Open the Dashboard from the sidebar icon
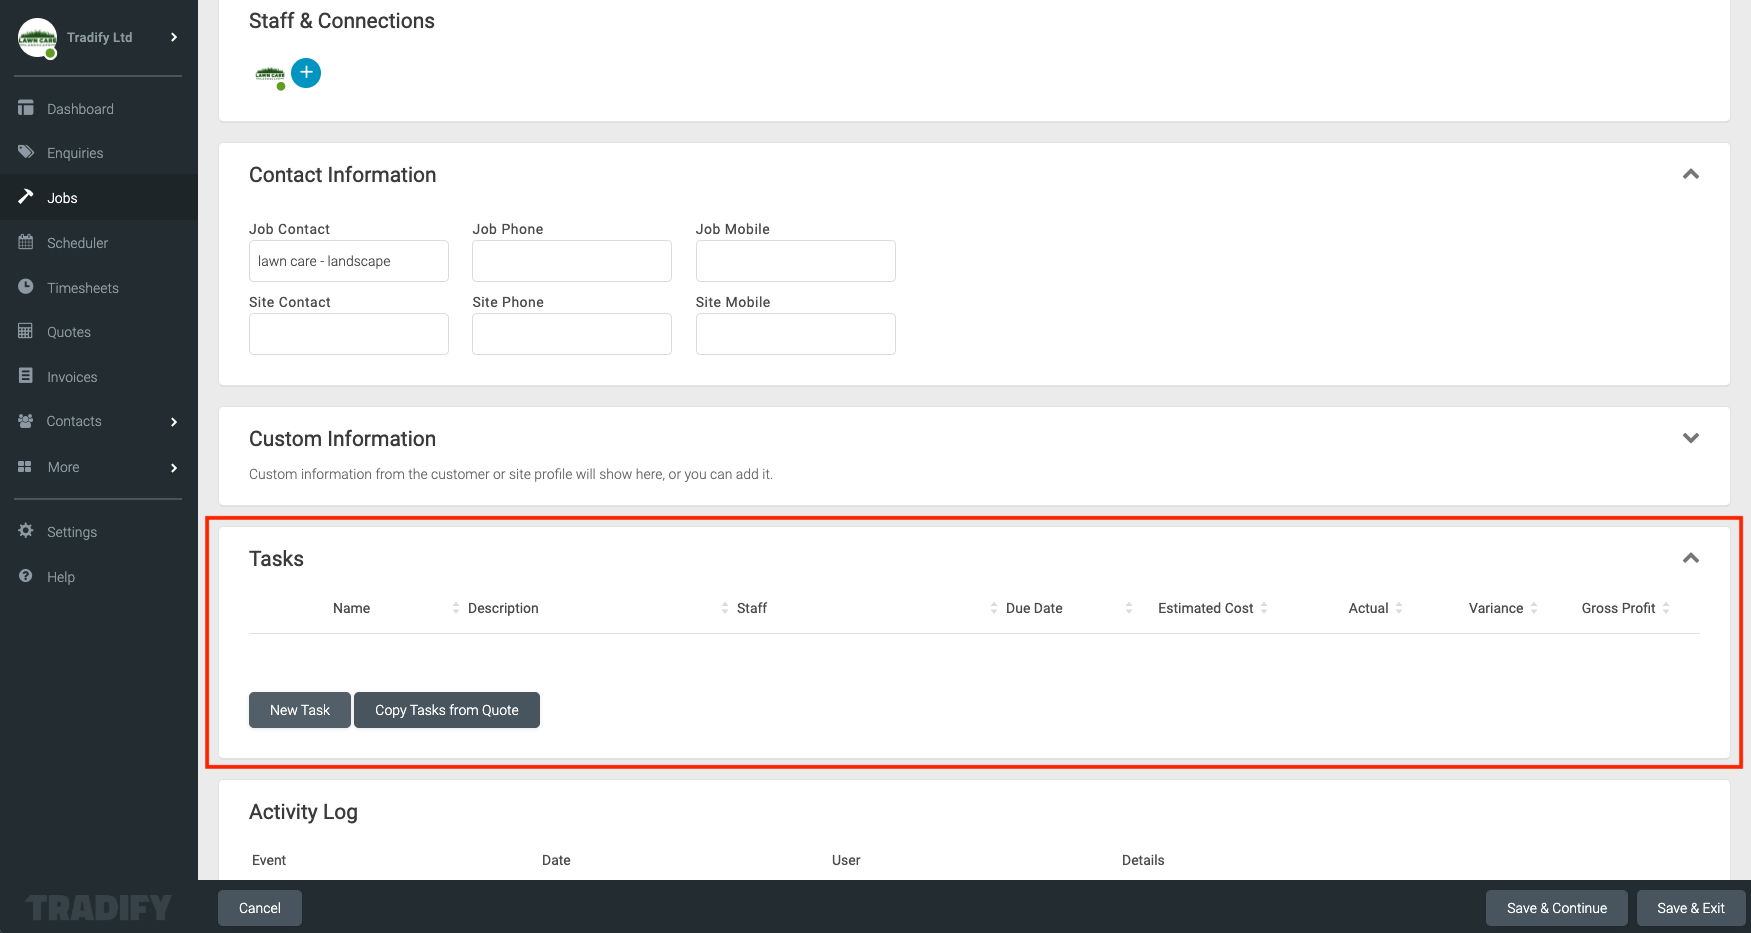 click(x=25, y=108)
